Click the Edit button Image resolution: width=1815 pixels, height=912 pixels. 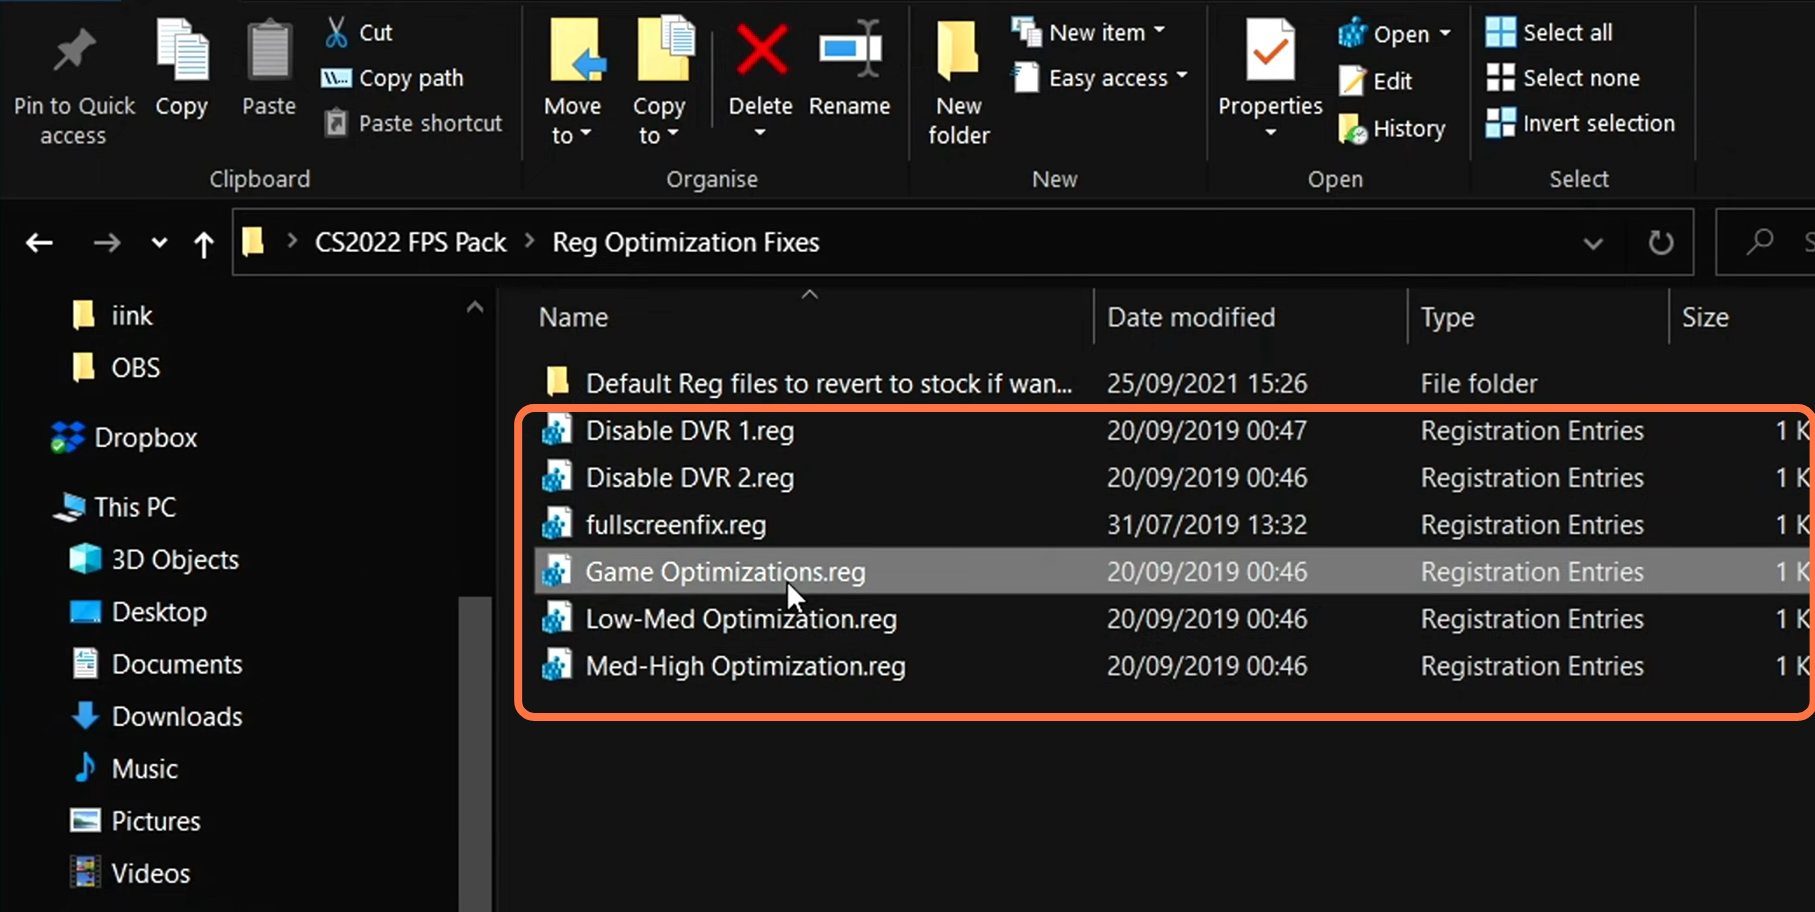tap(1376, 81)
